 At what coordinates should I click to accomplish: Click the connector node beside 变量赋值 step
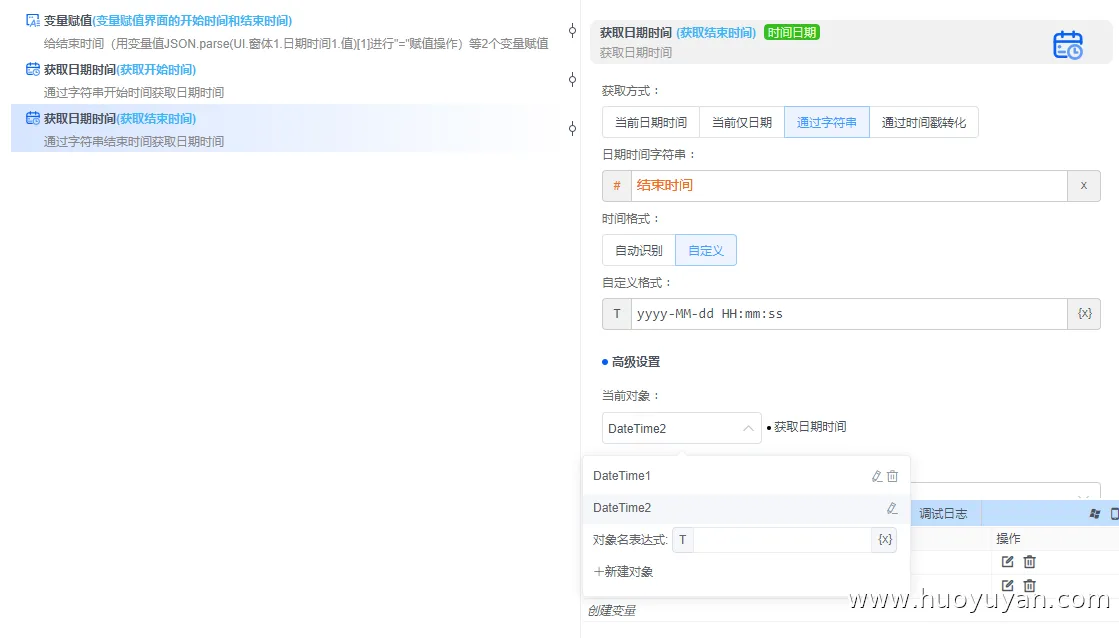[x=572, y=30]
